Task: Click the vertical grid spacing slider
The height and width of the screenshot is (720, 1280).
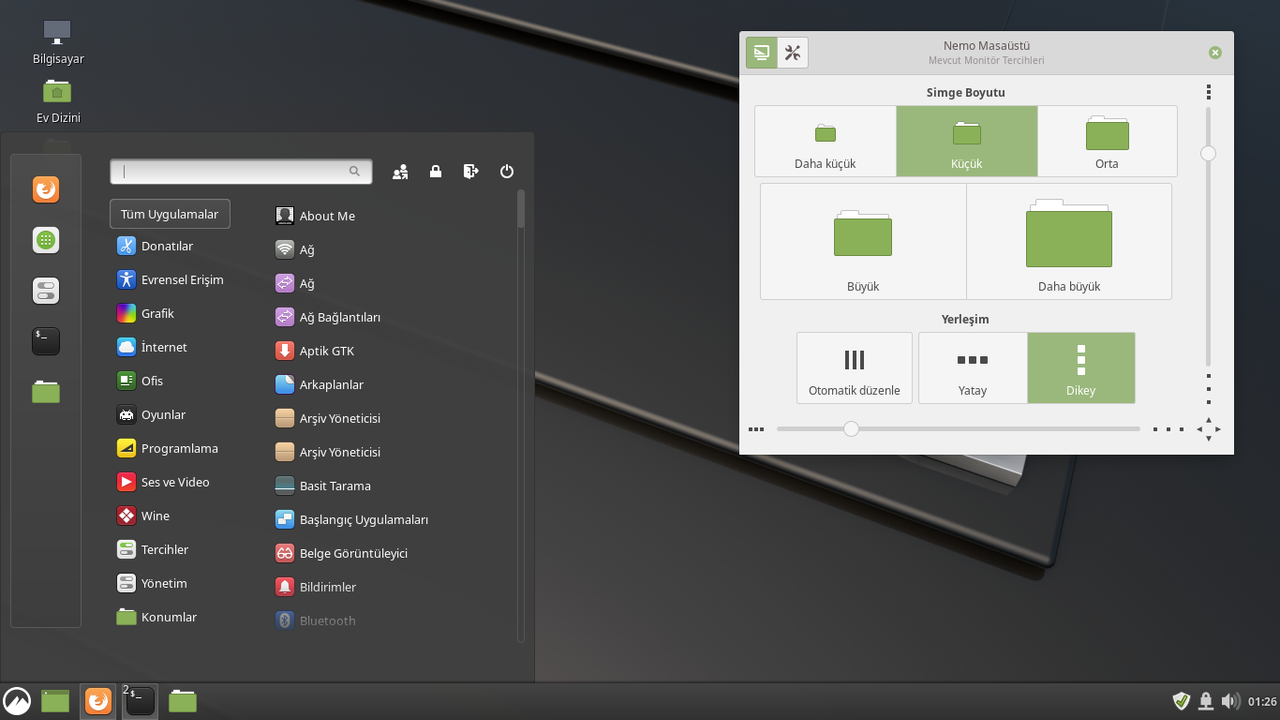Action: [x=1208, y=236]
